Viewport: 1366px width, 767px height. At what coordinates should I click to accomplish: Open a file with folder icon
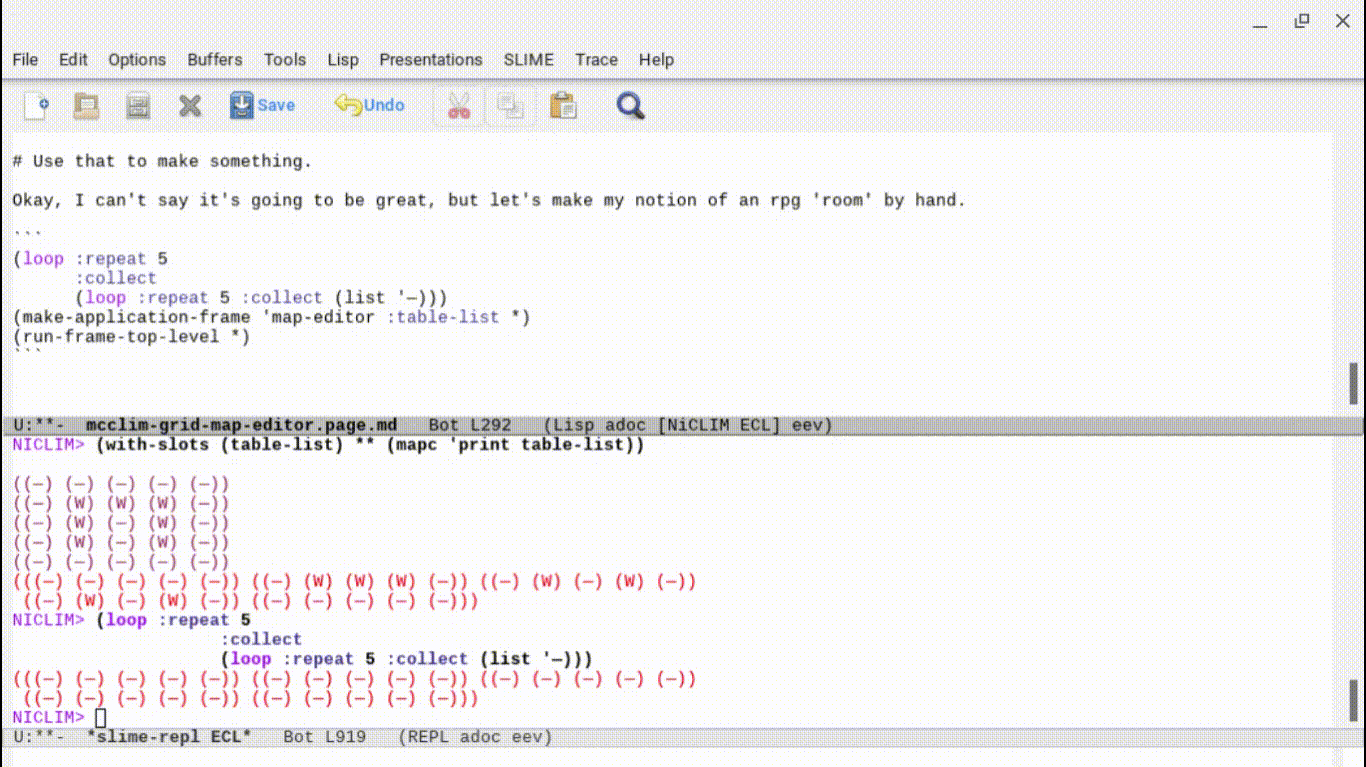pyautogui.click(x=87, y=105)
